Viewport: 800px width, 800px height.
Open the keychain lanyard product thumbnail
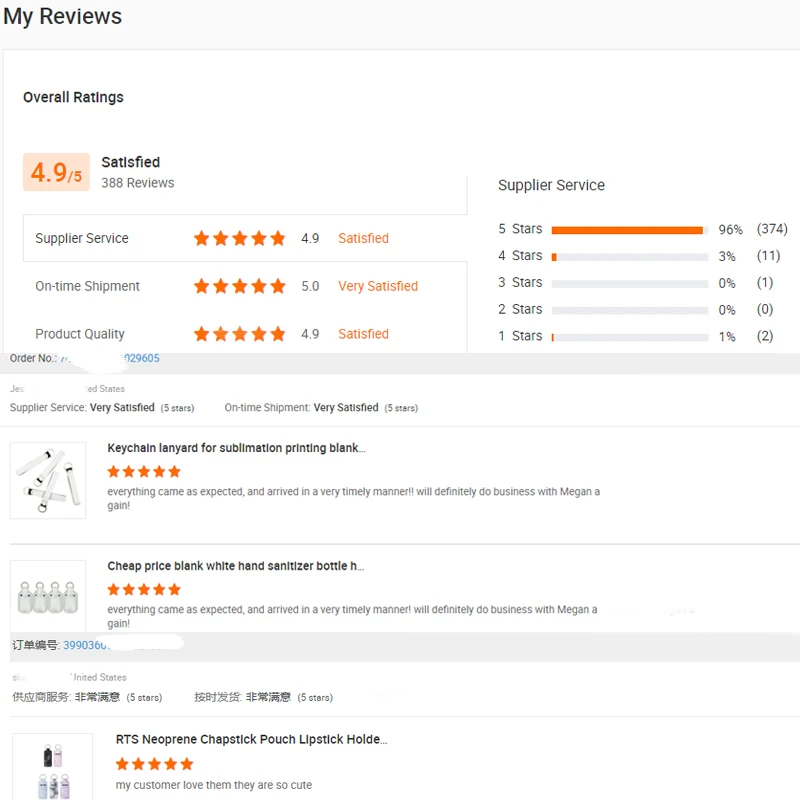point(48,480)
